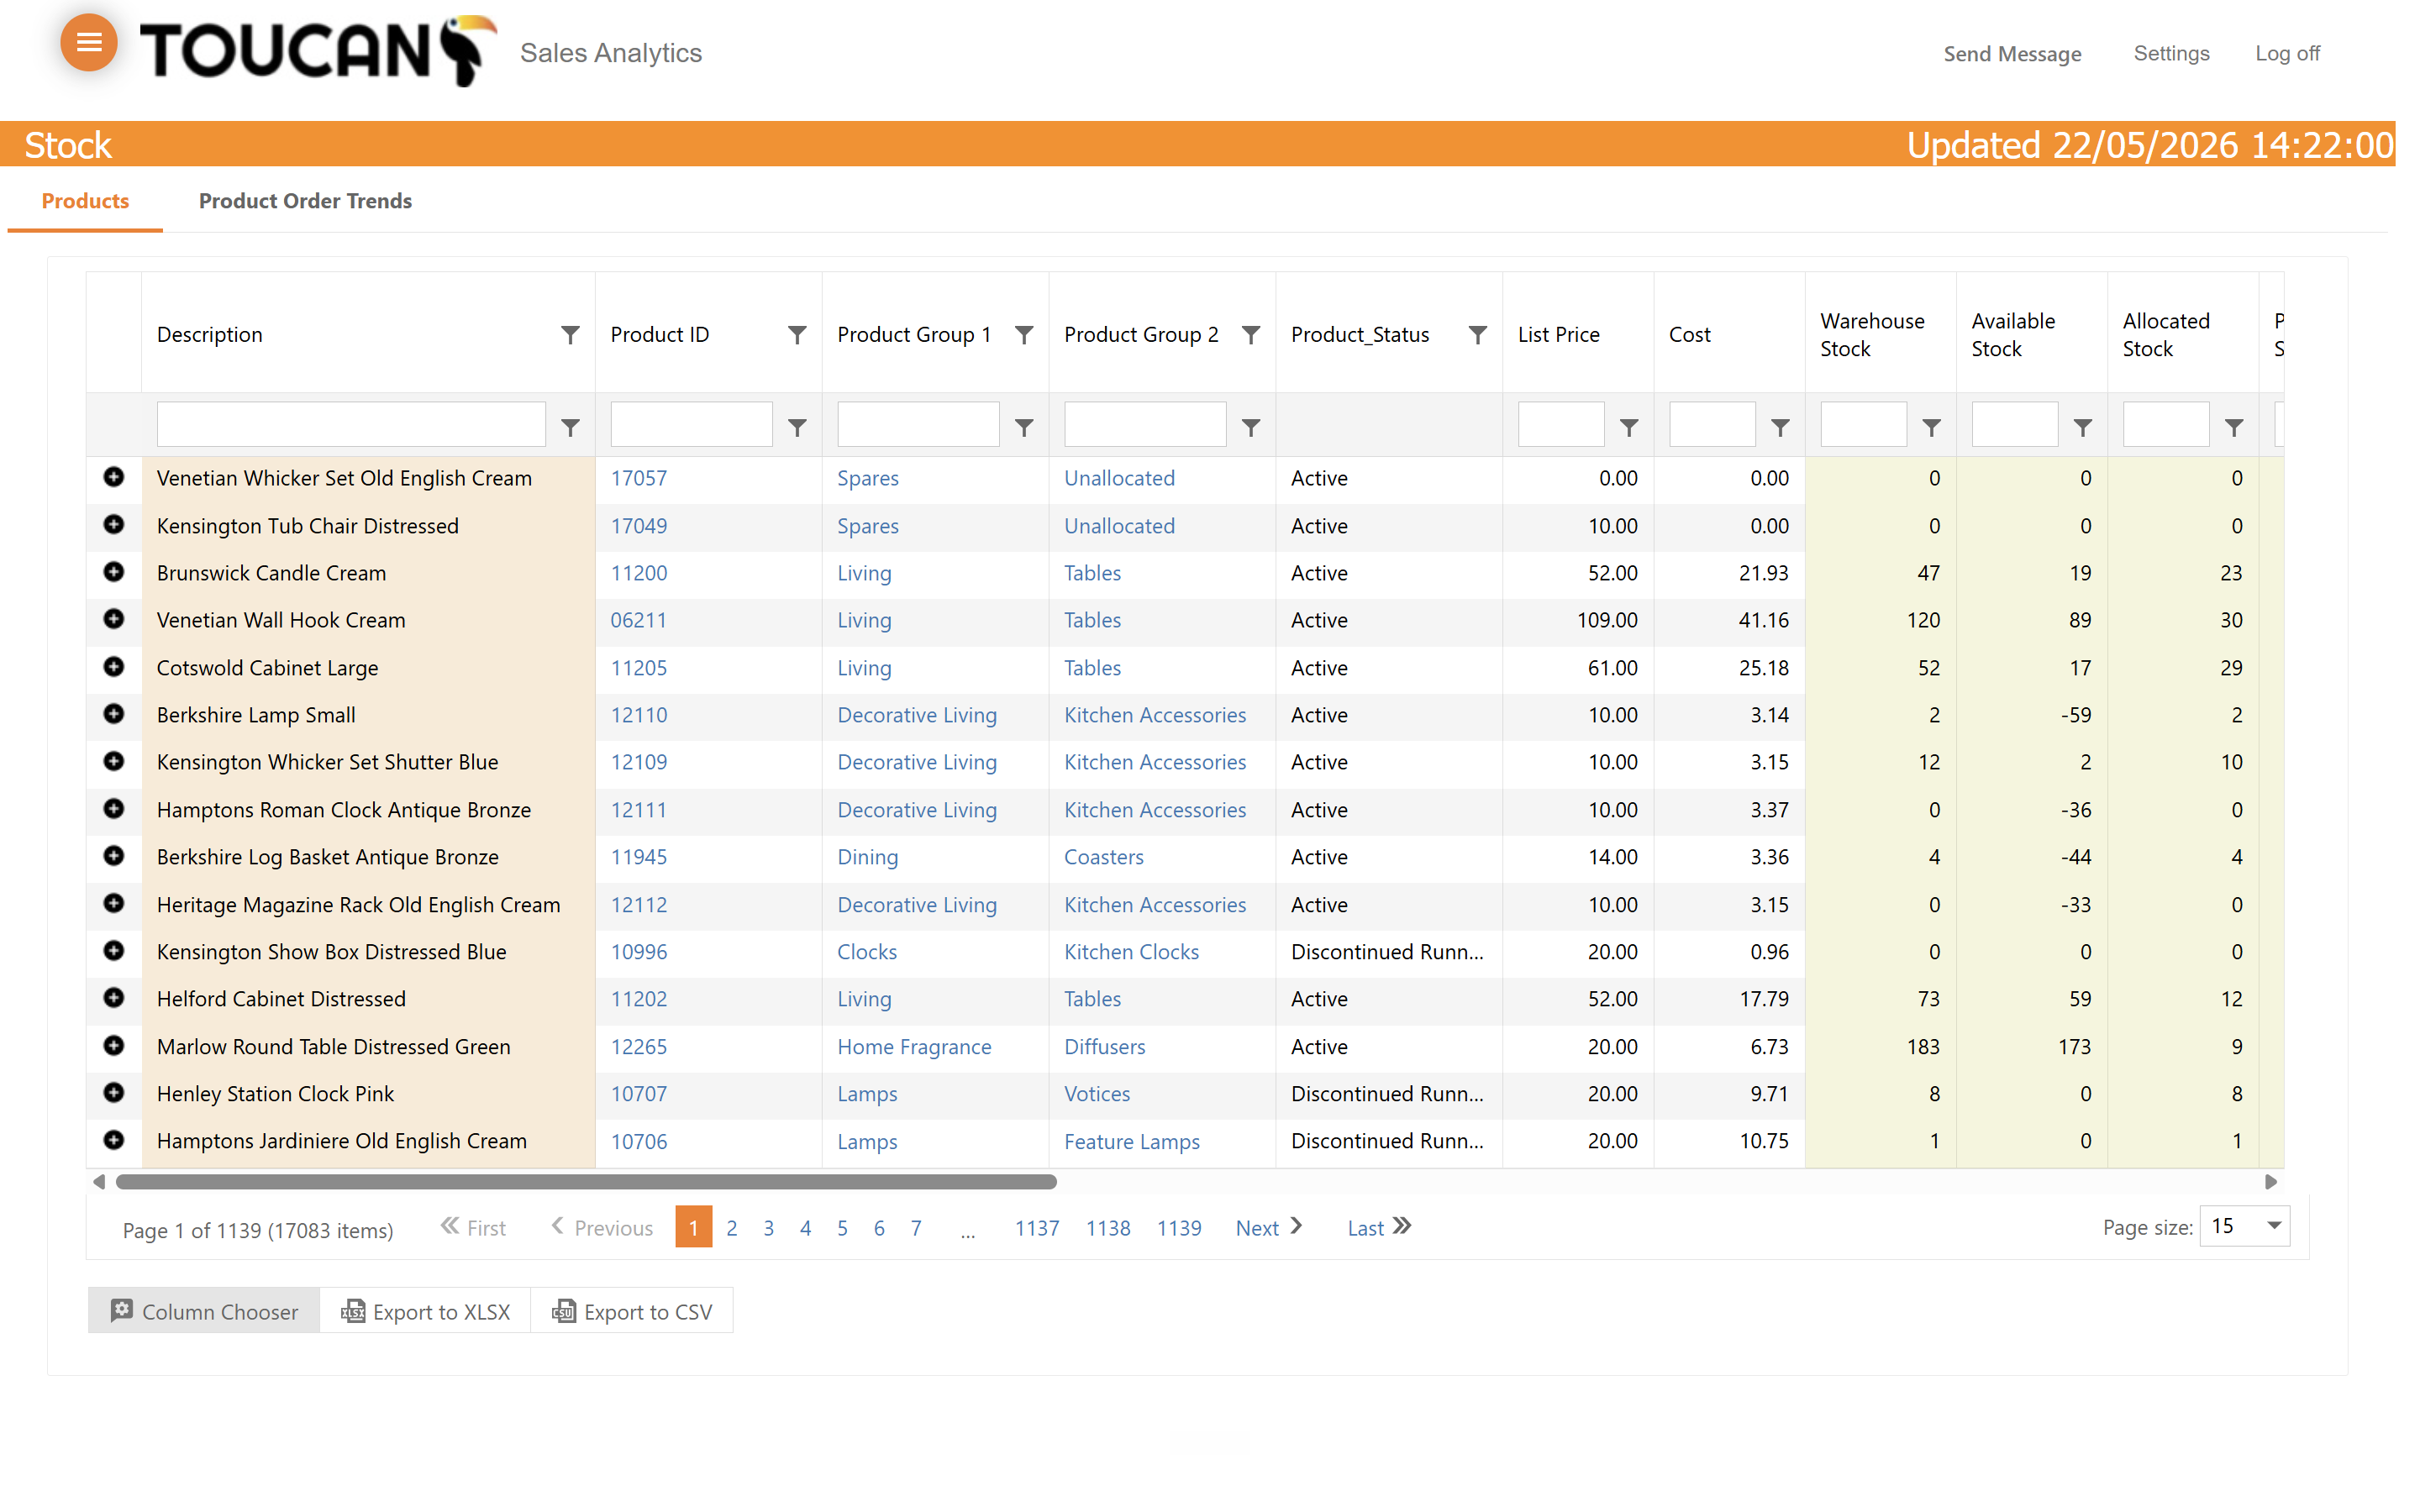Go to page 1139
The height and width of the screenshot is (1512, 2420).
1179,1228
